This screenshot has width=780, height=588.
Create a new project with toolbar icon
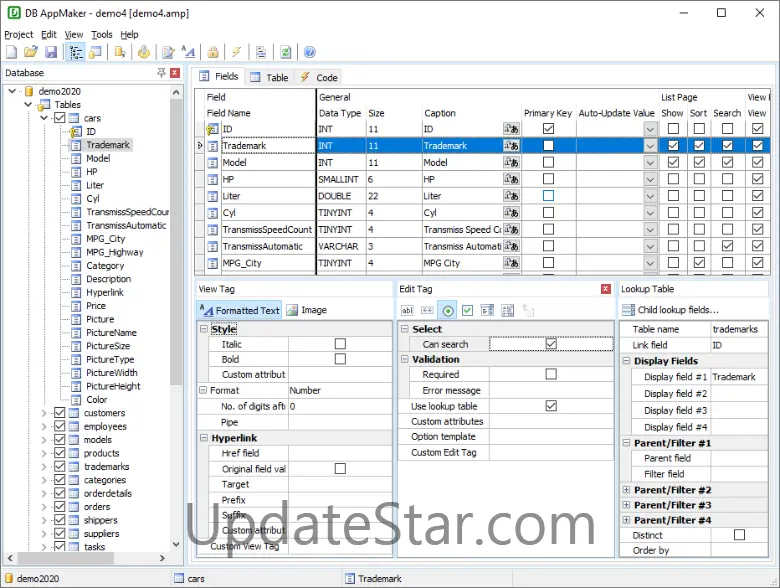pyautogui.click(x=11, y=52)
